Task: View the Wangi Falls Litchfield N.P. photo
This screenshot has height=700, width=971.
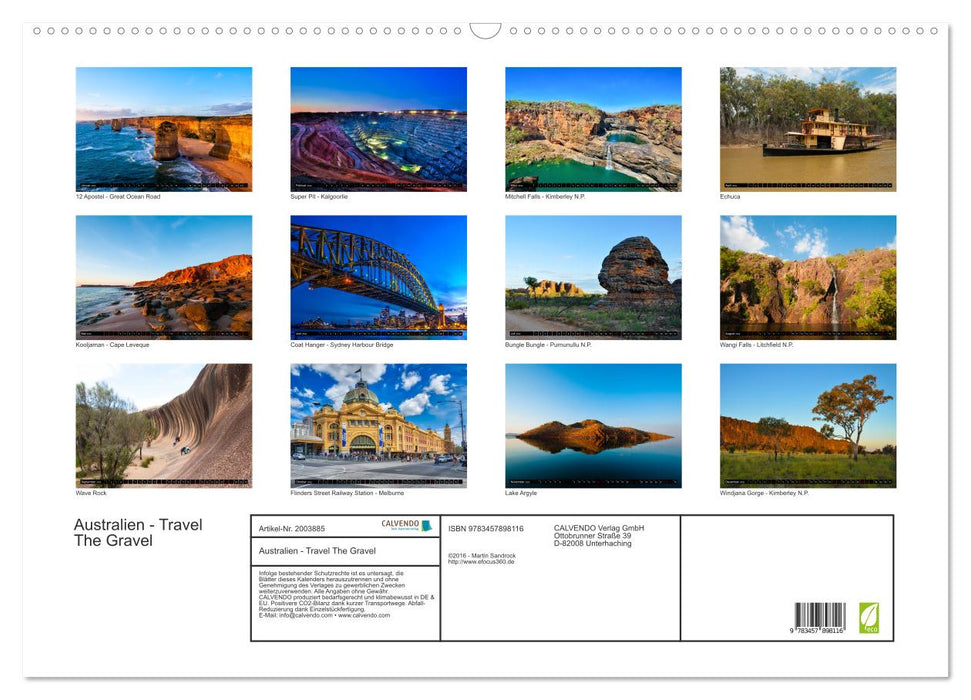Action: pos(808,276)
